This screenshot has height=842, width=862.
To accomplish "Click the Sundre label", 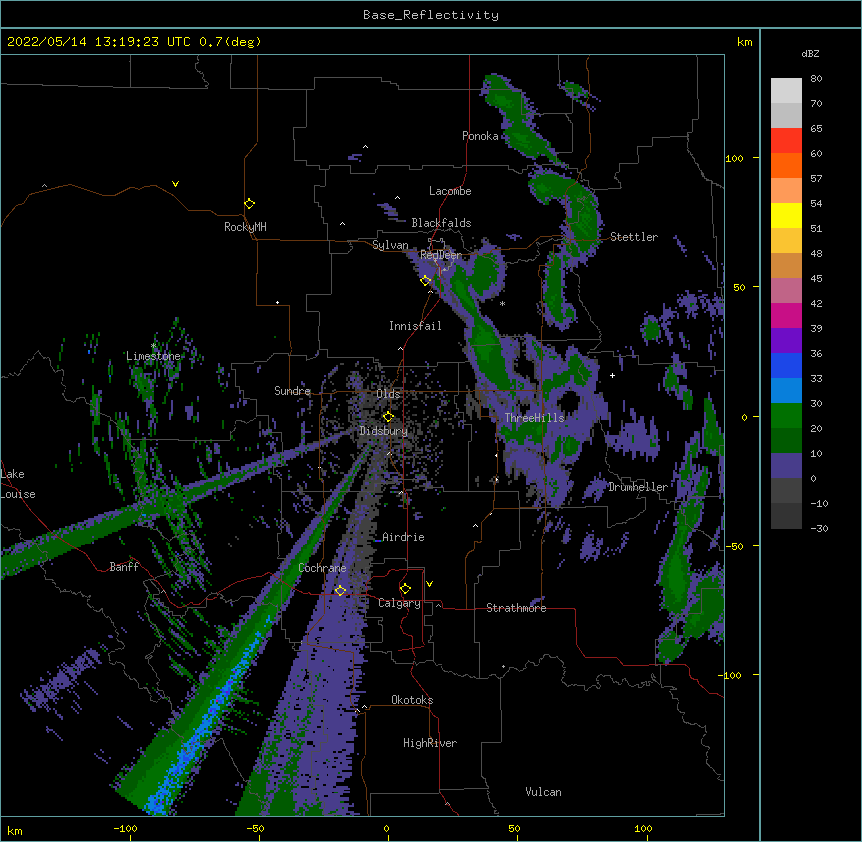I will [292, 391].
